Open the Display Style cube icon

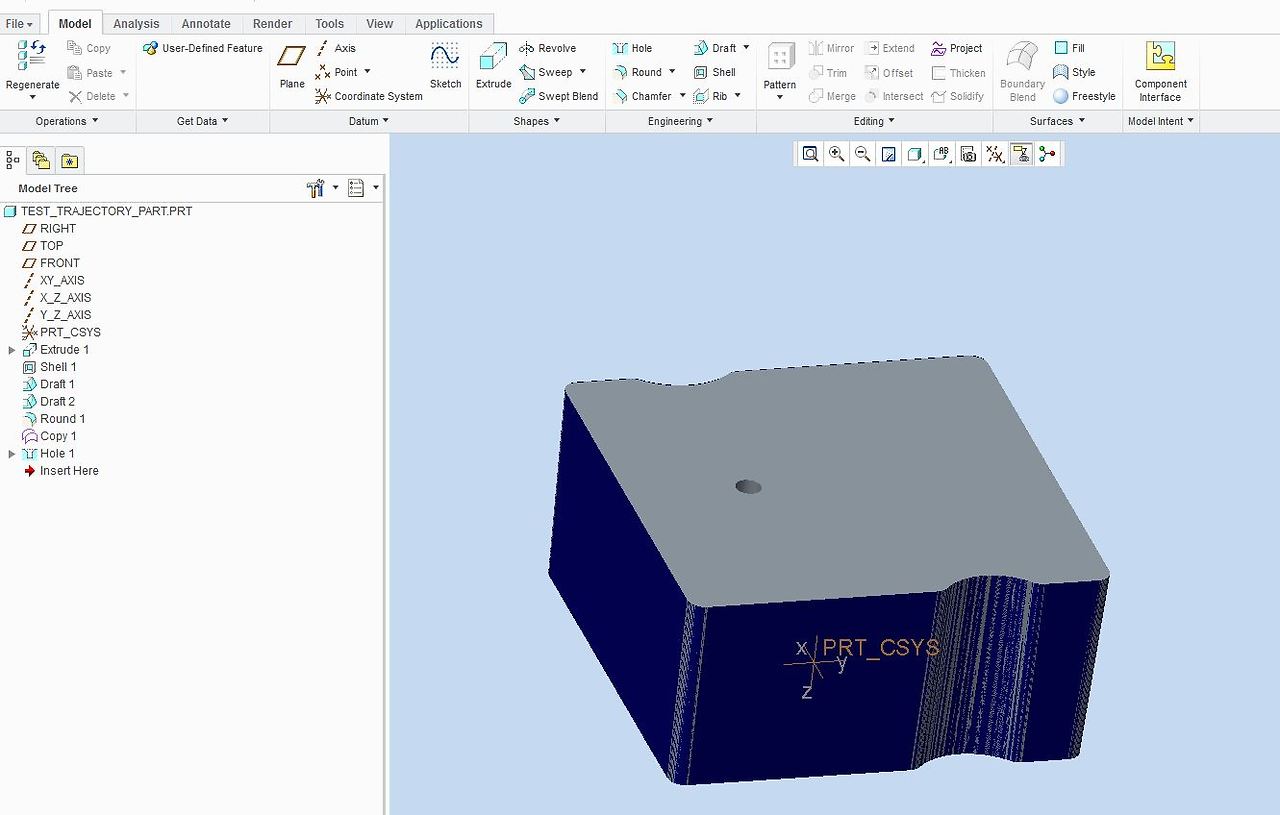[915, 154]
